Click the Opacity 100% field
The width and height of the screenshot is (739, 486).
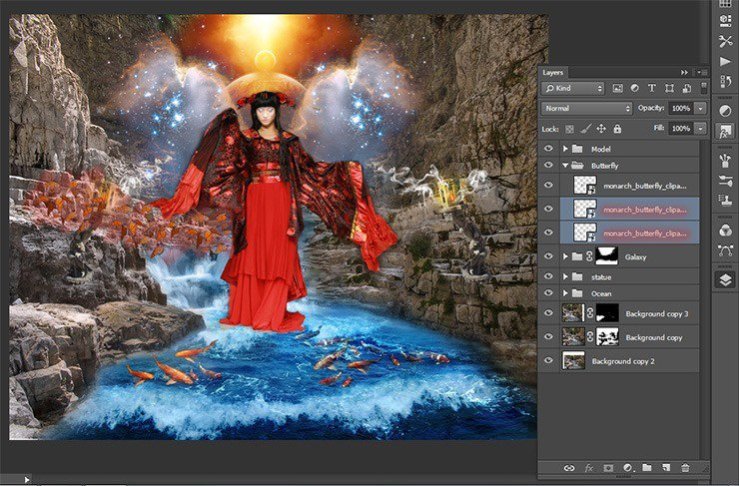(x=682, y=108)
